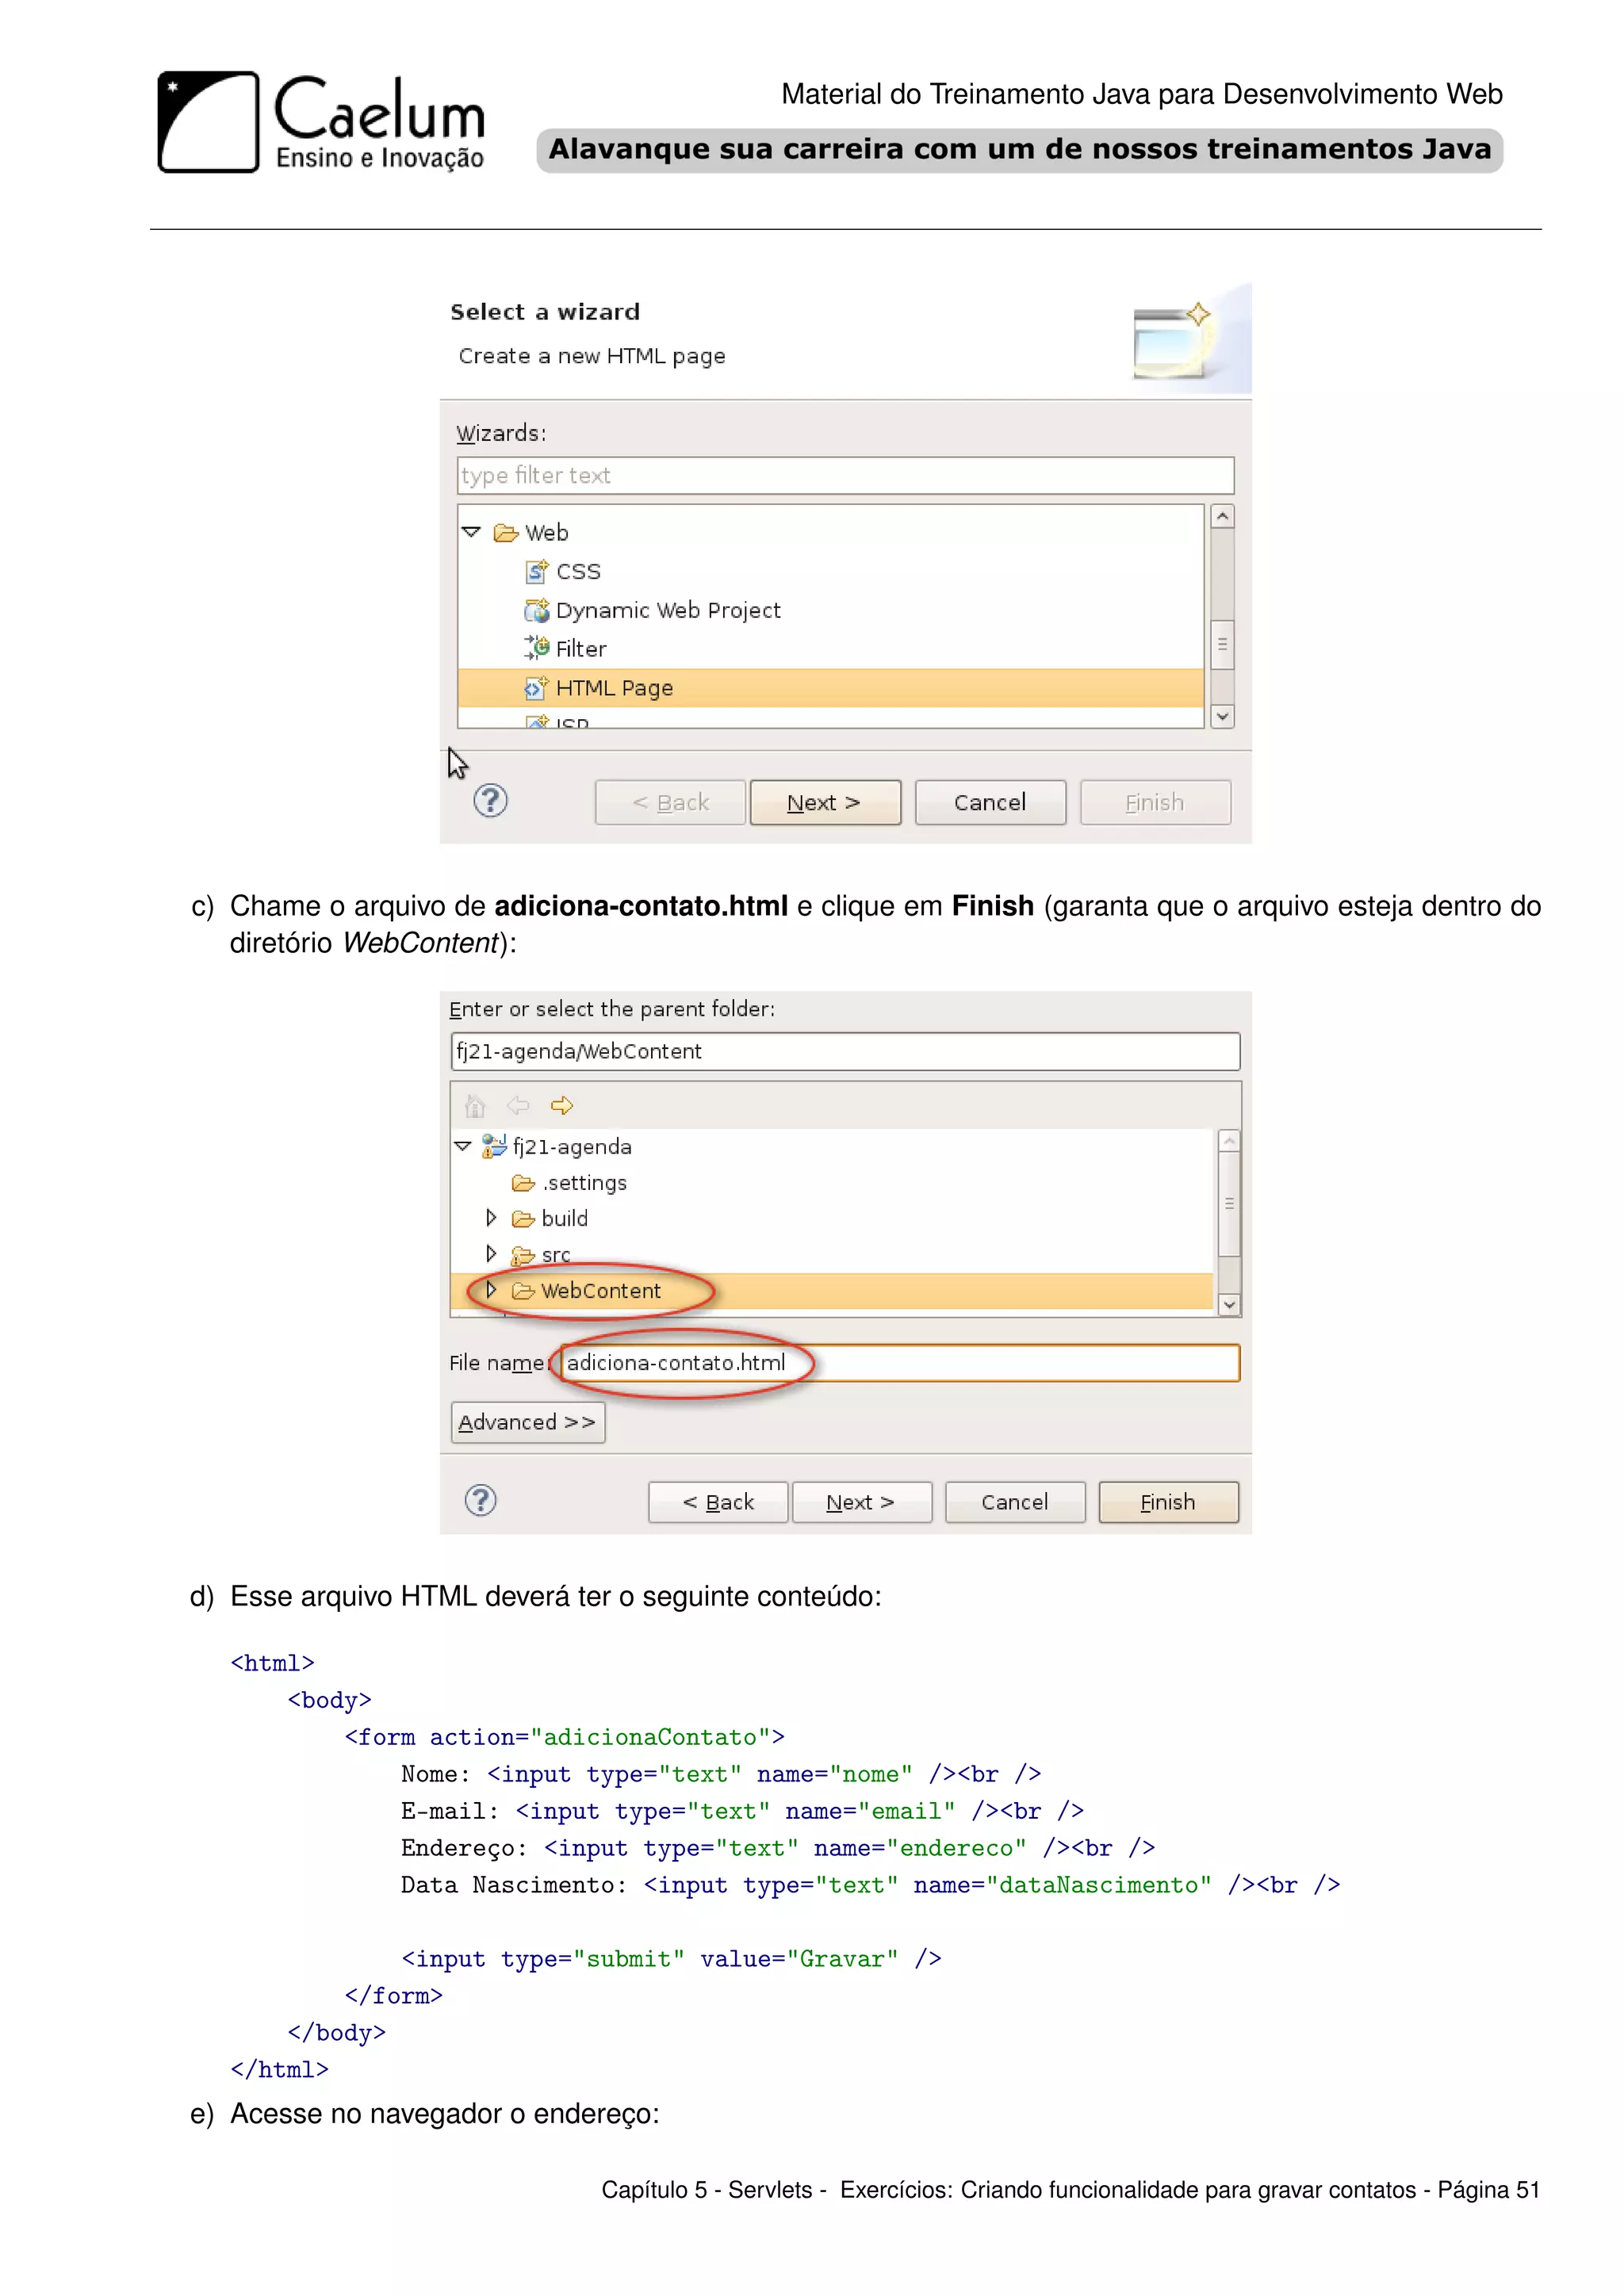Click the Web folder icon in wizards list
1624x2296 pixels.
[506, 533]
